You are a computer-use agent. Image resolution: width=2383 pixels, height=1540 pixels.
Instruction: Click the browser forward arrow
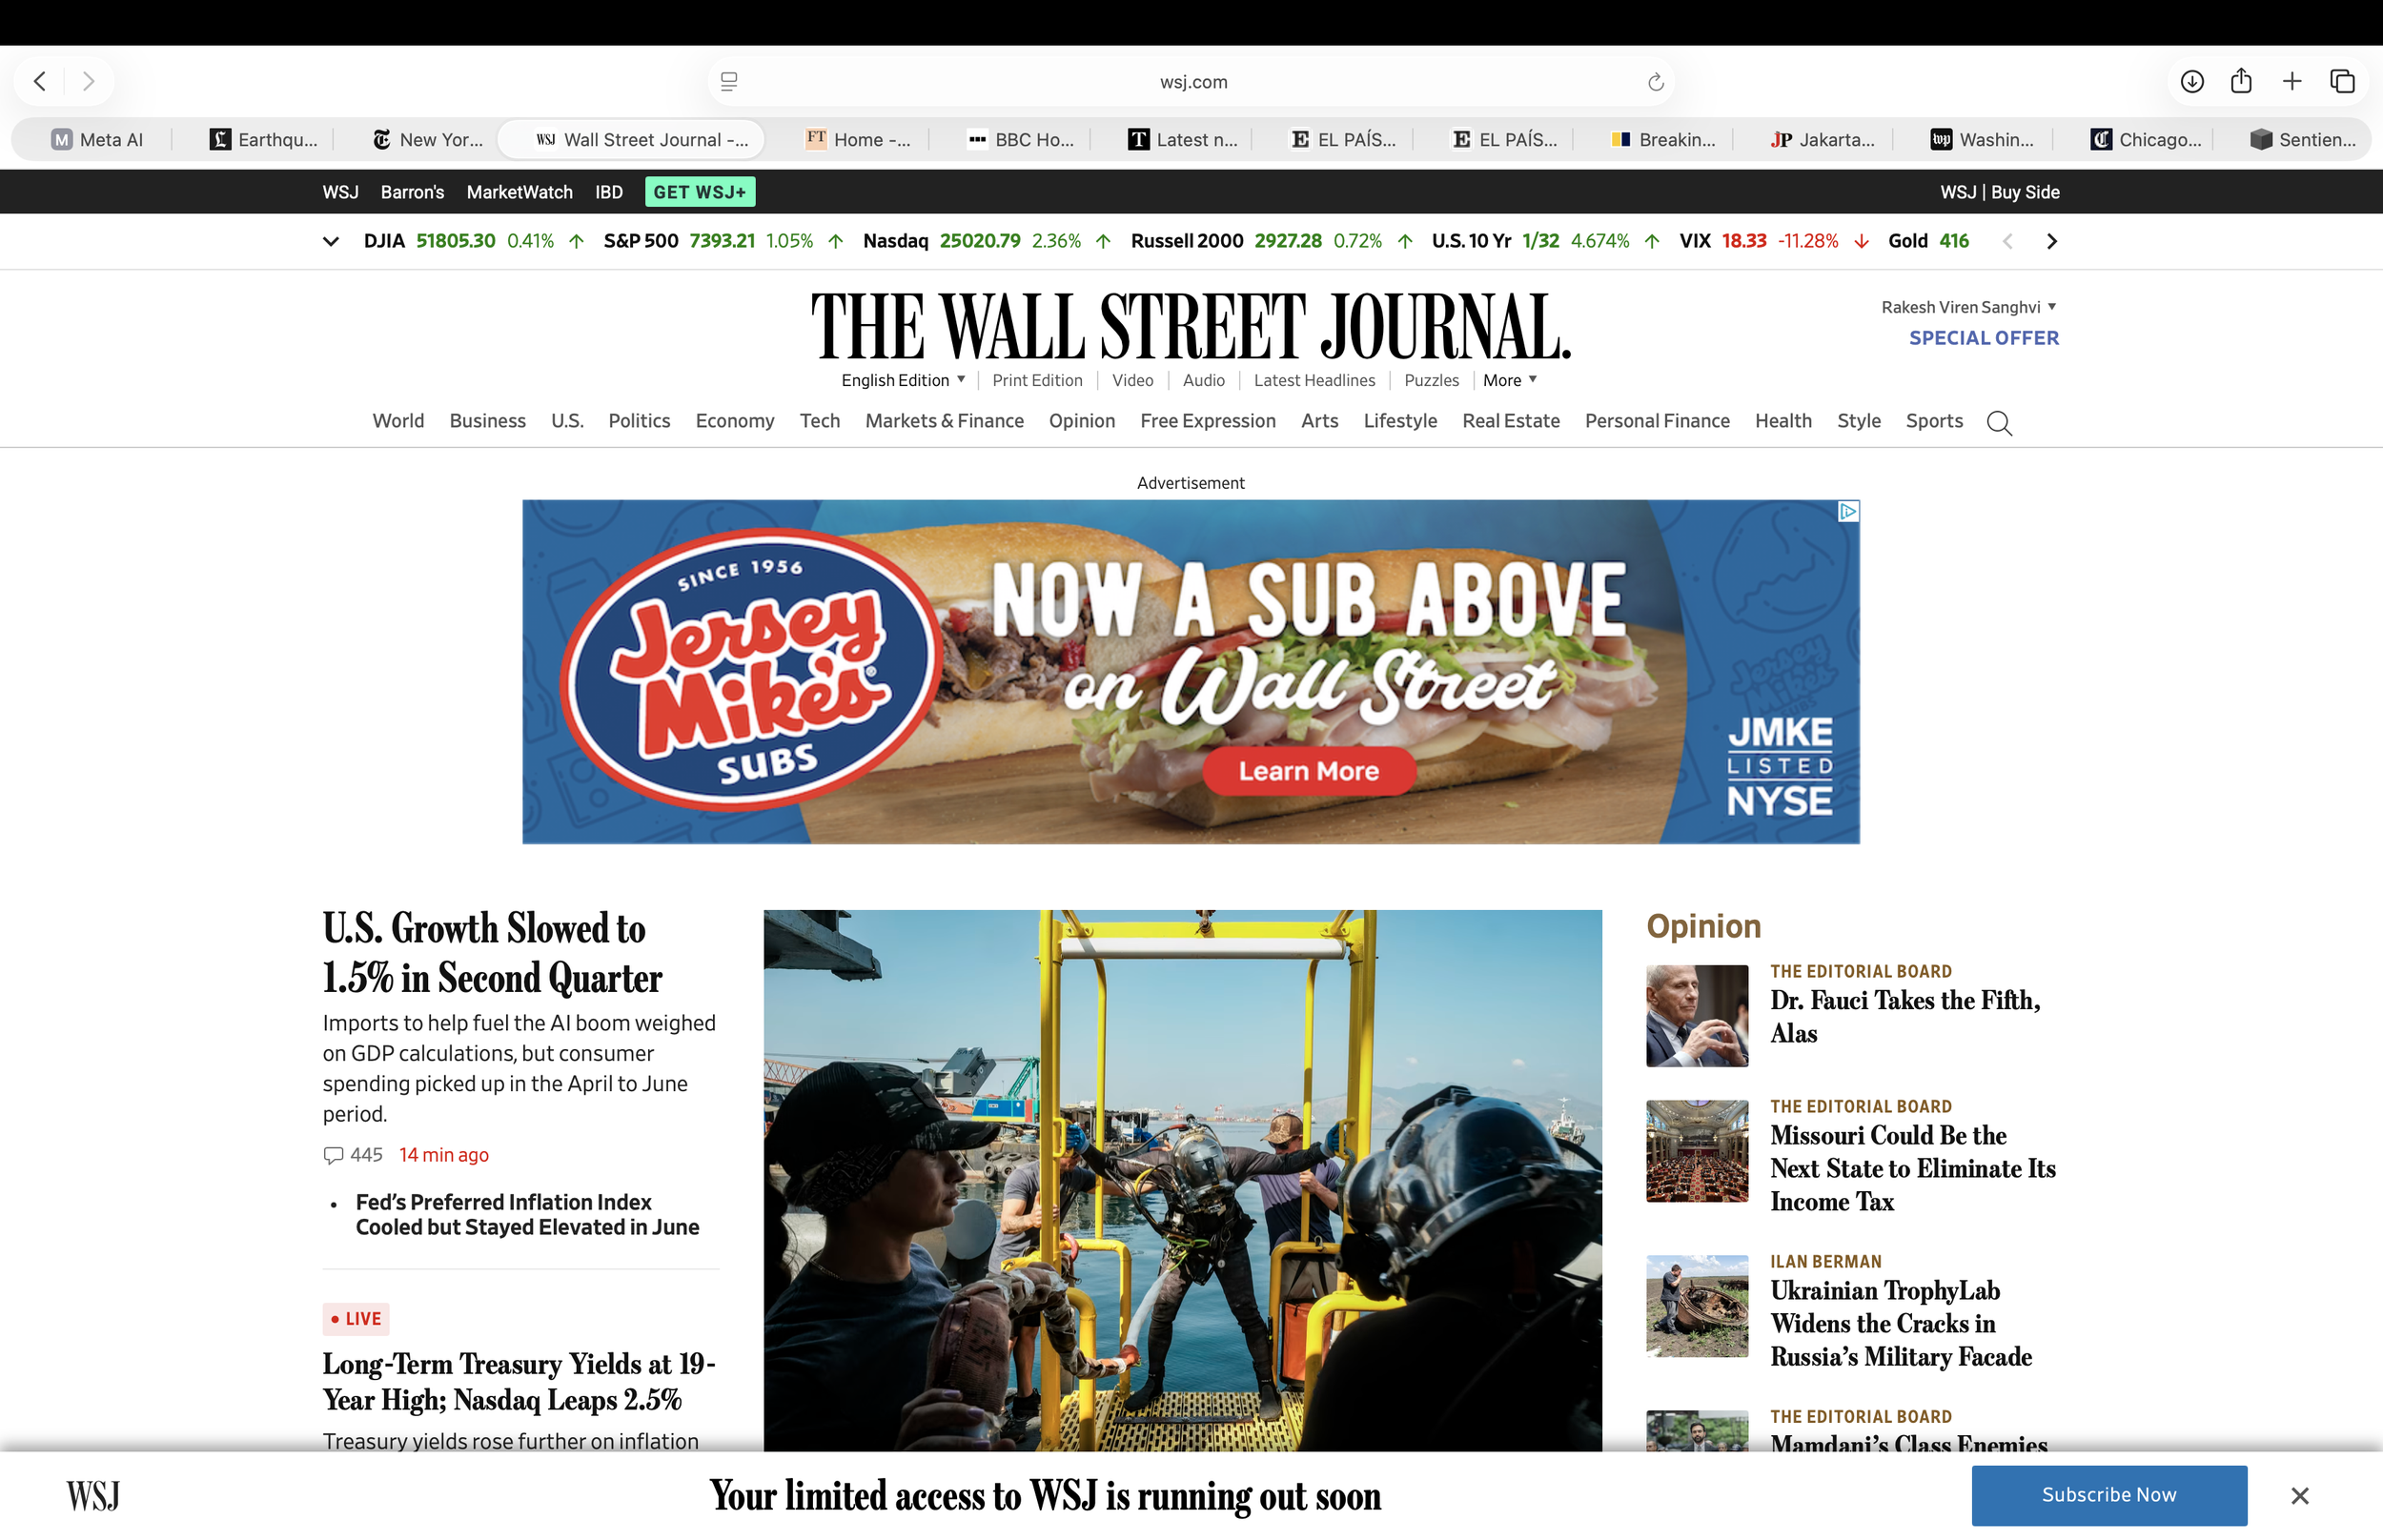88,81
